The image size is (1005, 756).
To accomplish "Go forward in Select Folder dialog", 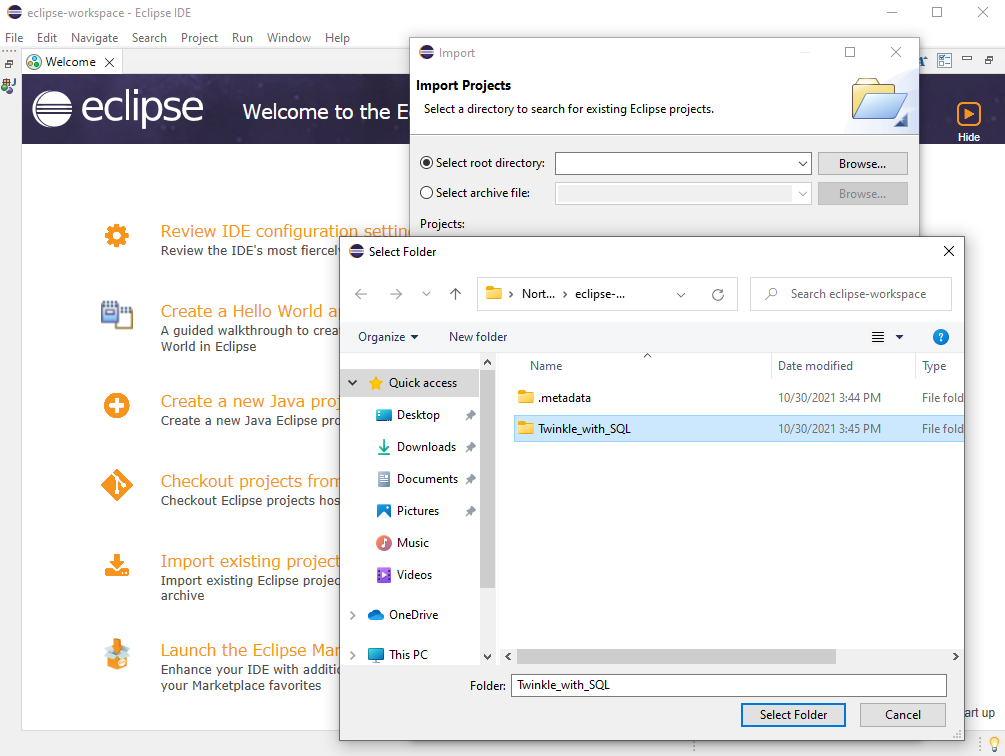I will coord(396,294).
